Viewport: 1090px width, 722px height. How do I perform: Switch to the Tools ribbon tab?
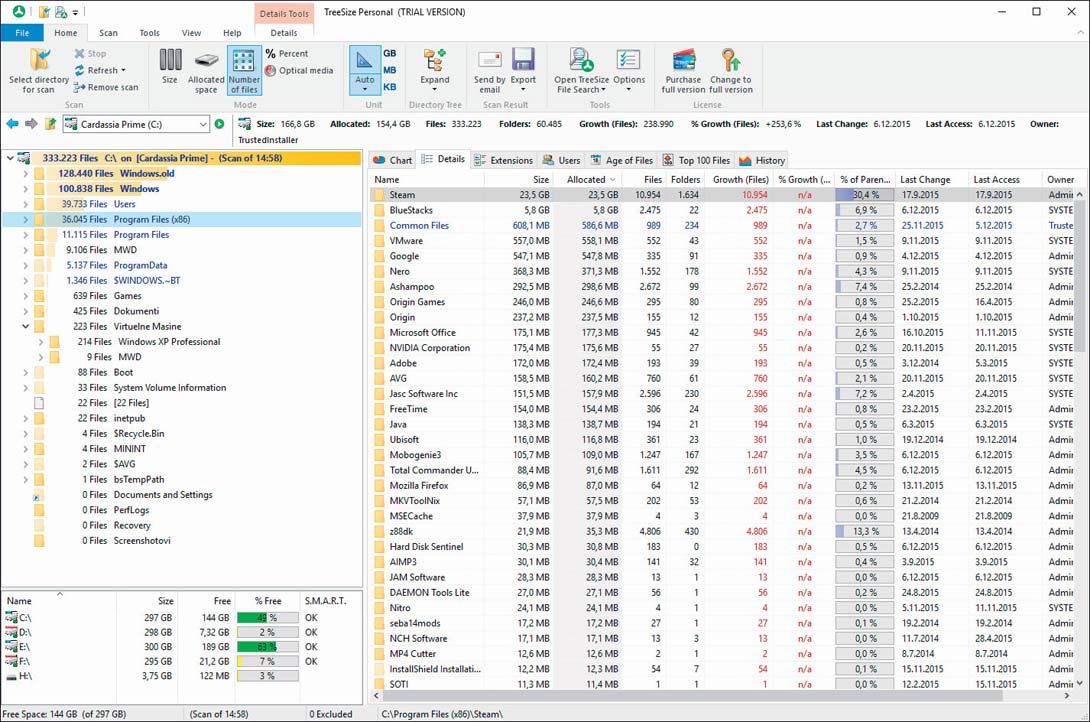(149, 33)
